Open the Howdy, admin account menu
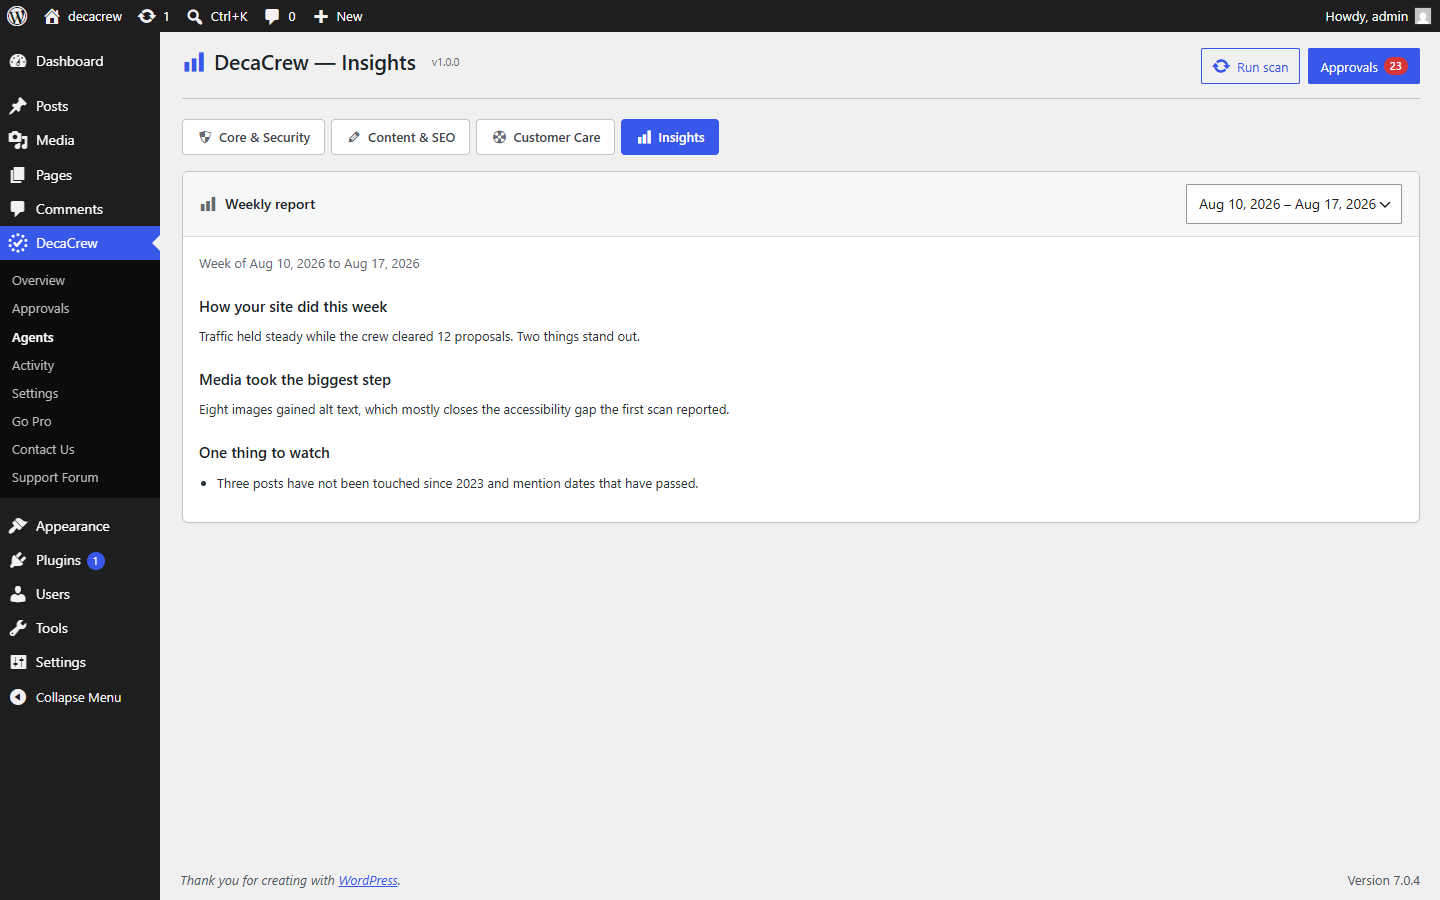Image resolution: width=1440 pixels, height=900 pixels. (x=1378, y=16)
